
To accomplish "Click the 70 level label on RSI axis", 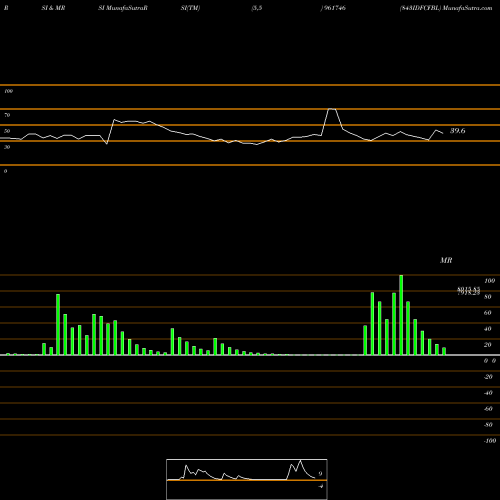I will (x=7, y=115).
